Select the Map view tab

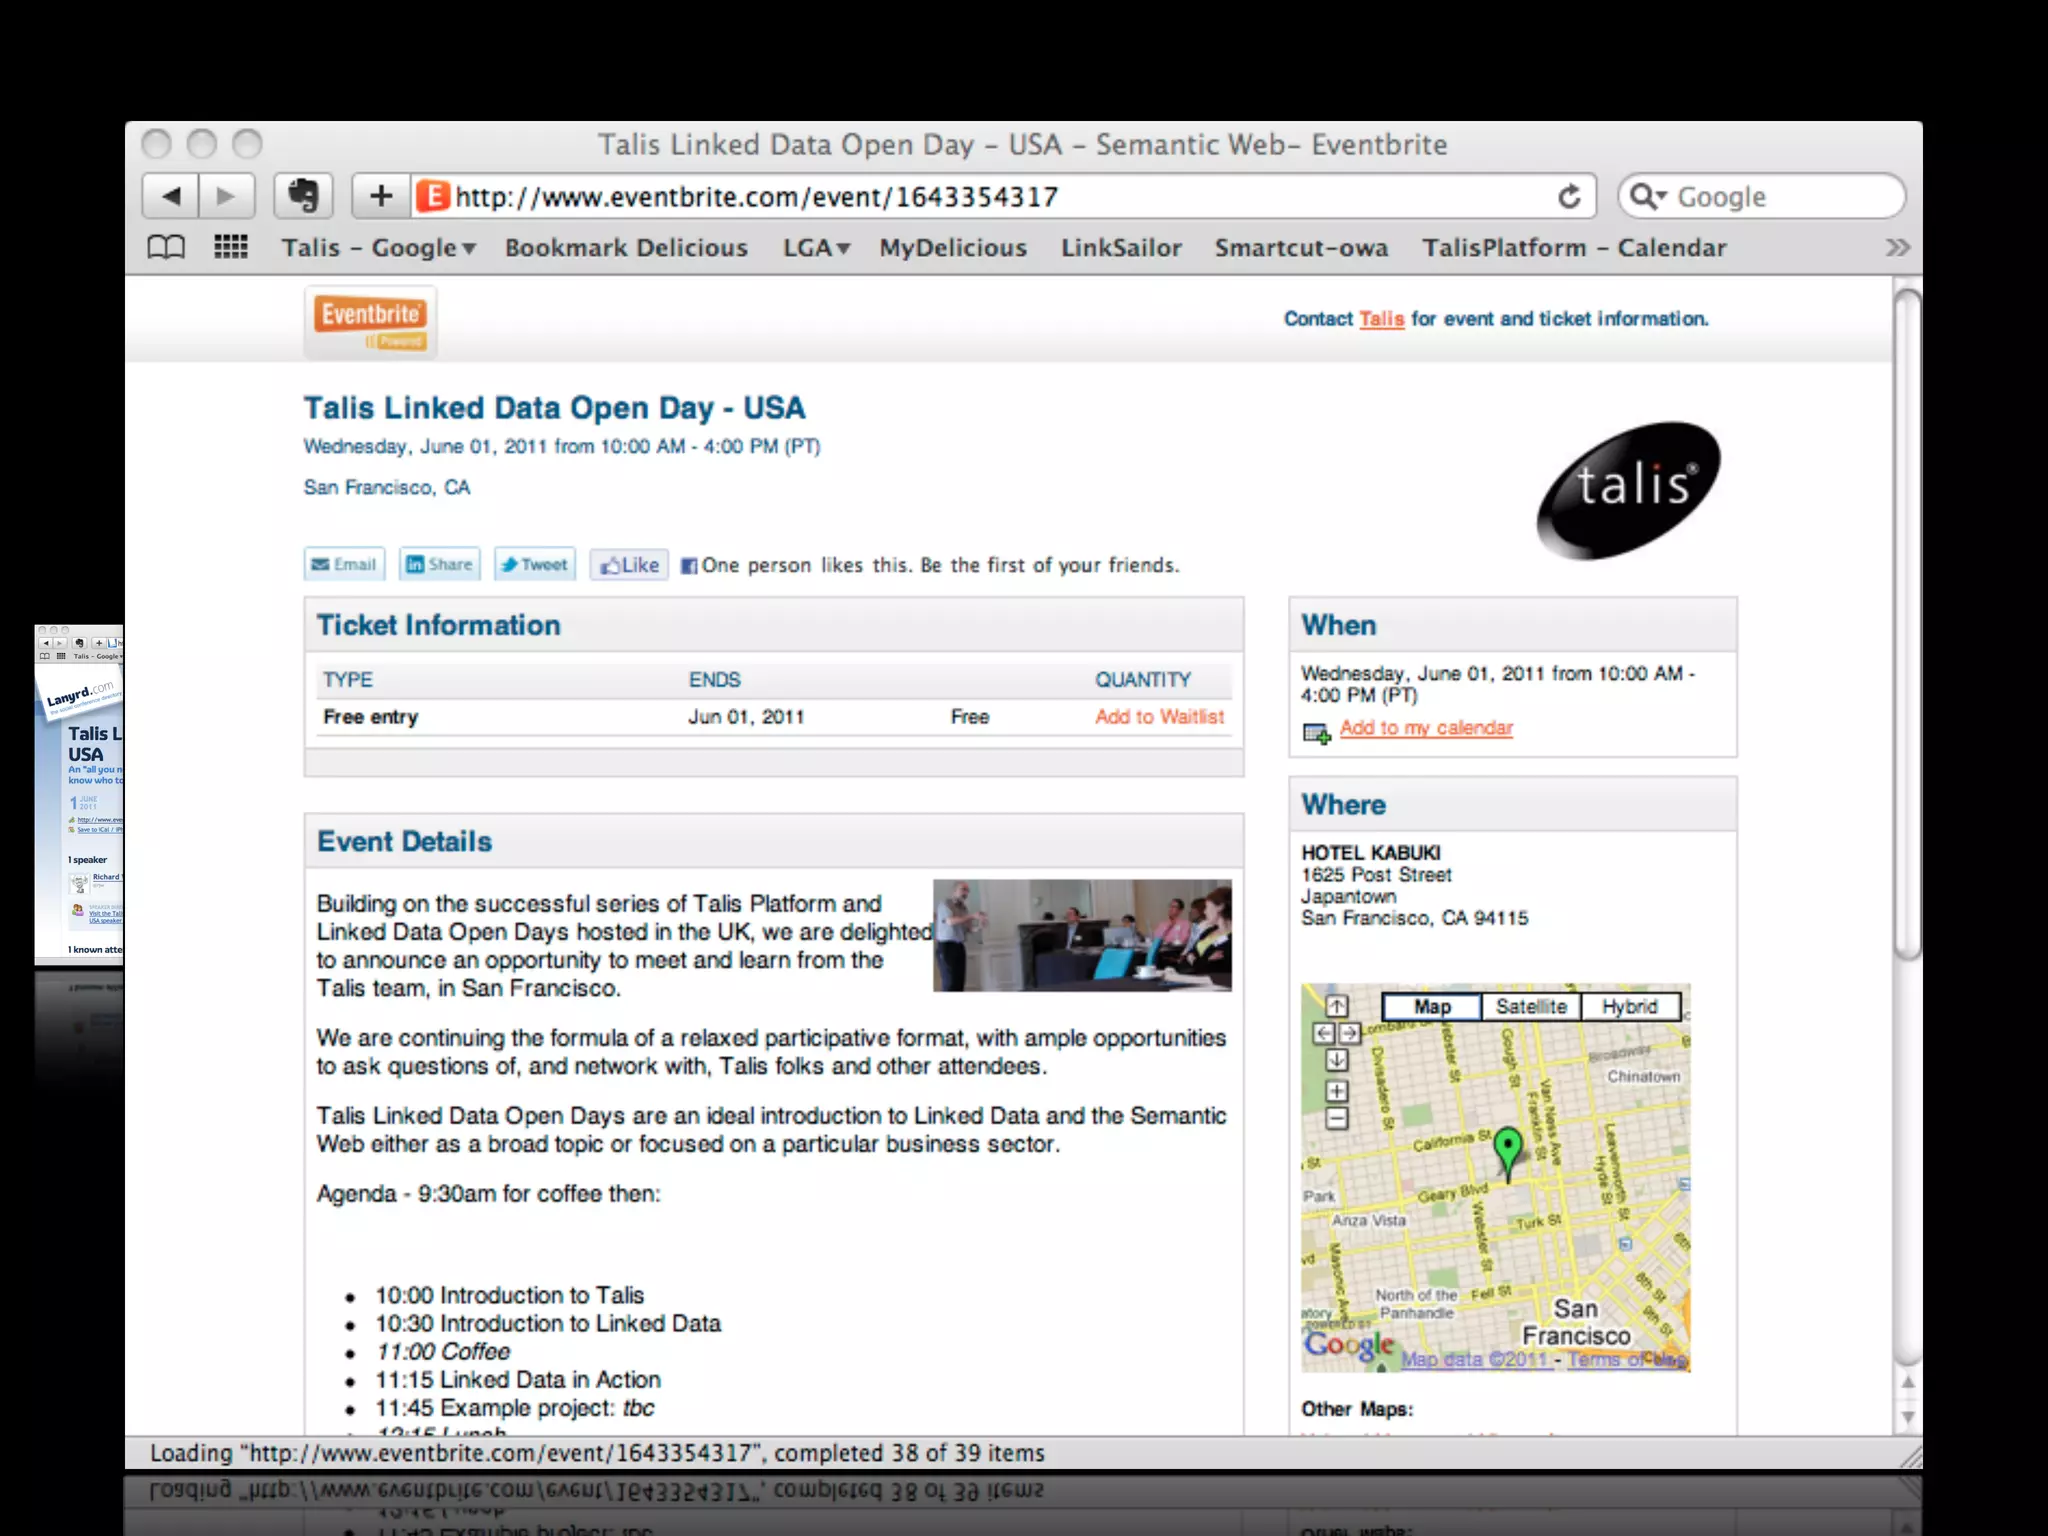tap(1431, 1007)
